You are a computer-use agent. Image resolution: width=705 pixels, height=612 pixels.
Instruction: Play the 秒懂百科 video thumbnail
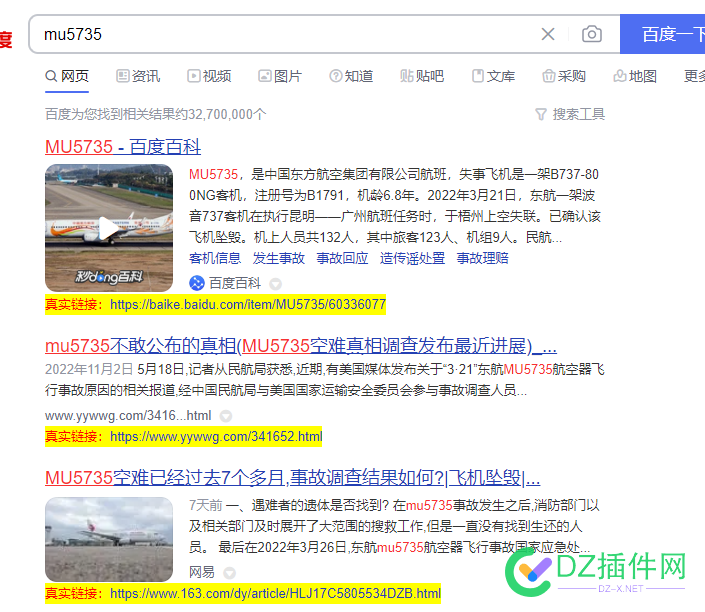pyautogui.click(x=109, y=228)
